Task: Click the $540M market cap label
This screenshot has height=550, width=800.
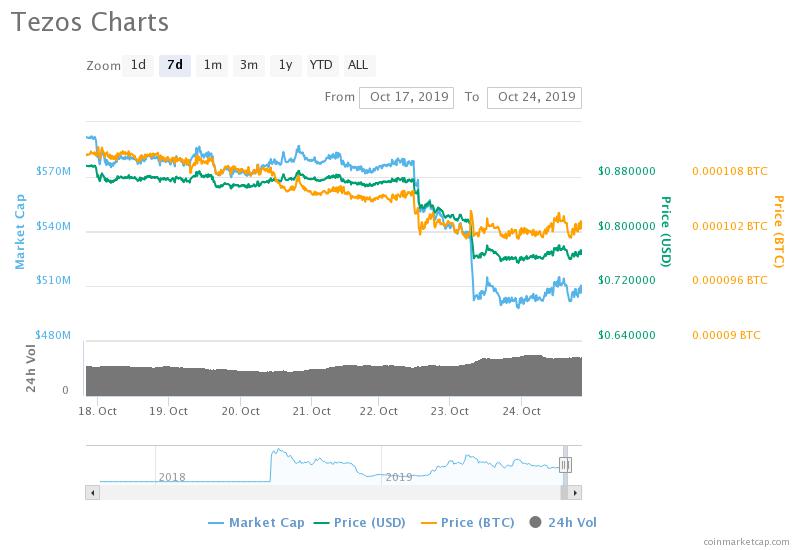Action: tap(53, 226)
